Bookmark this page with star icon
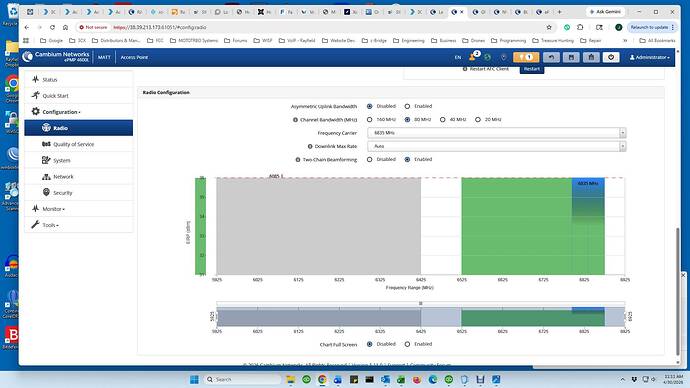 point(549,27)
